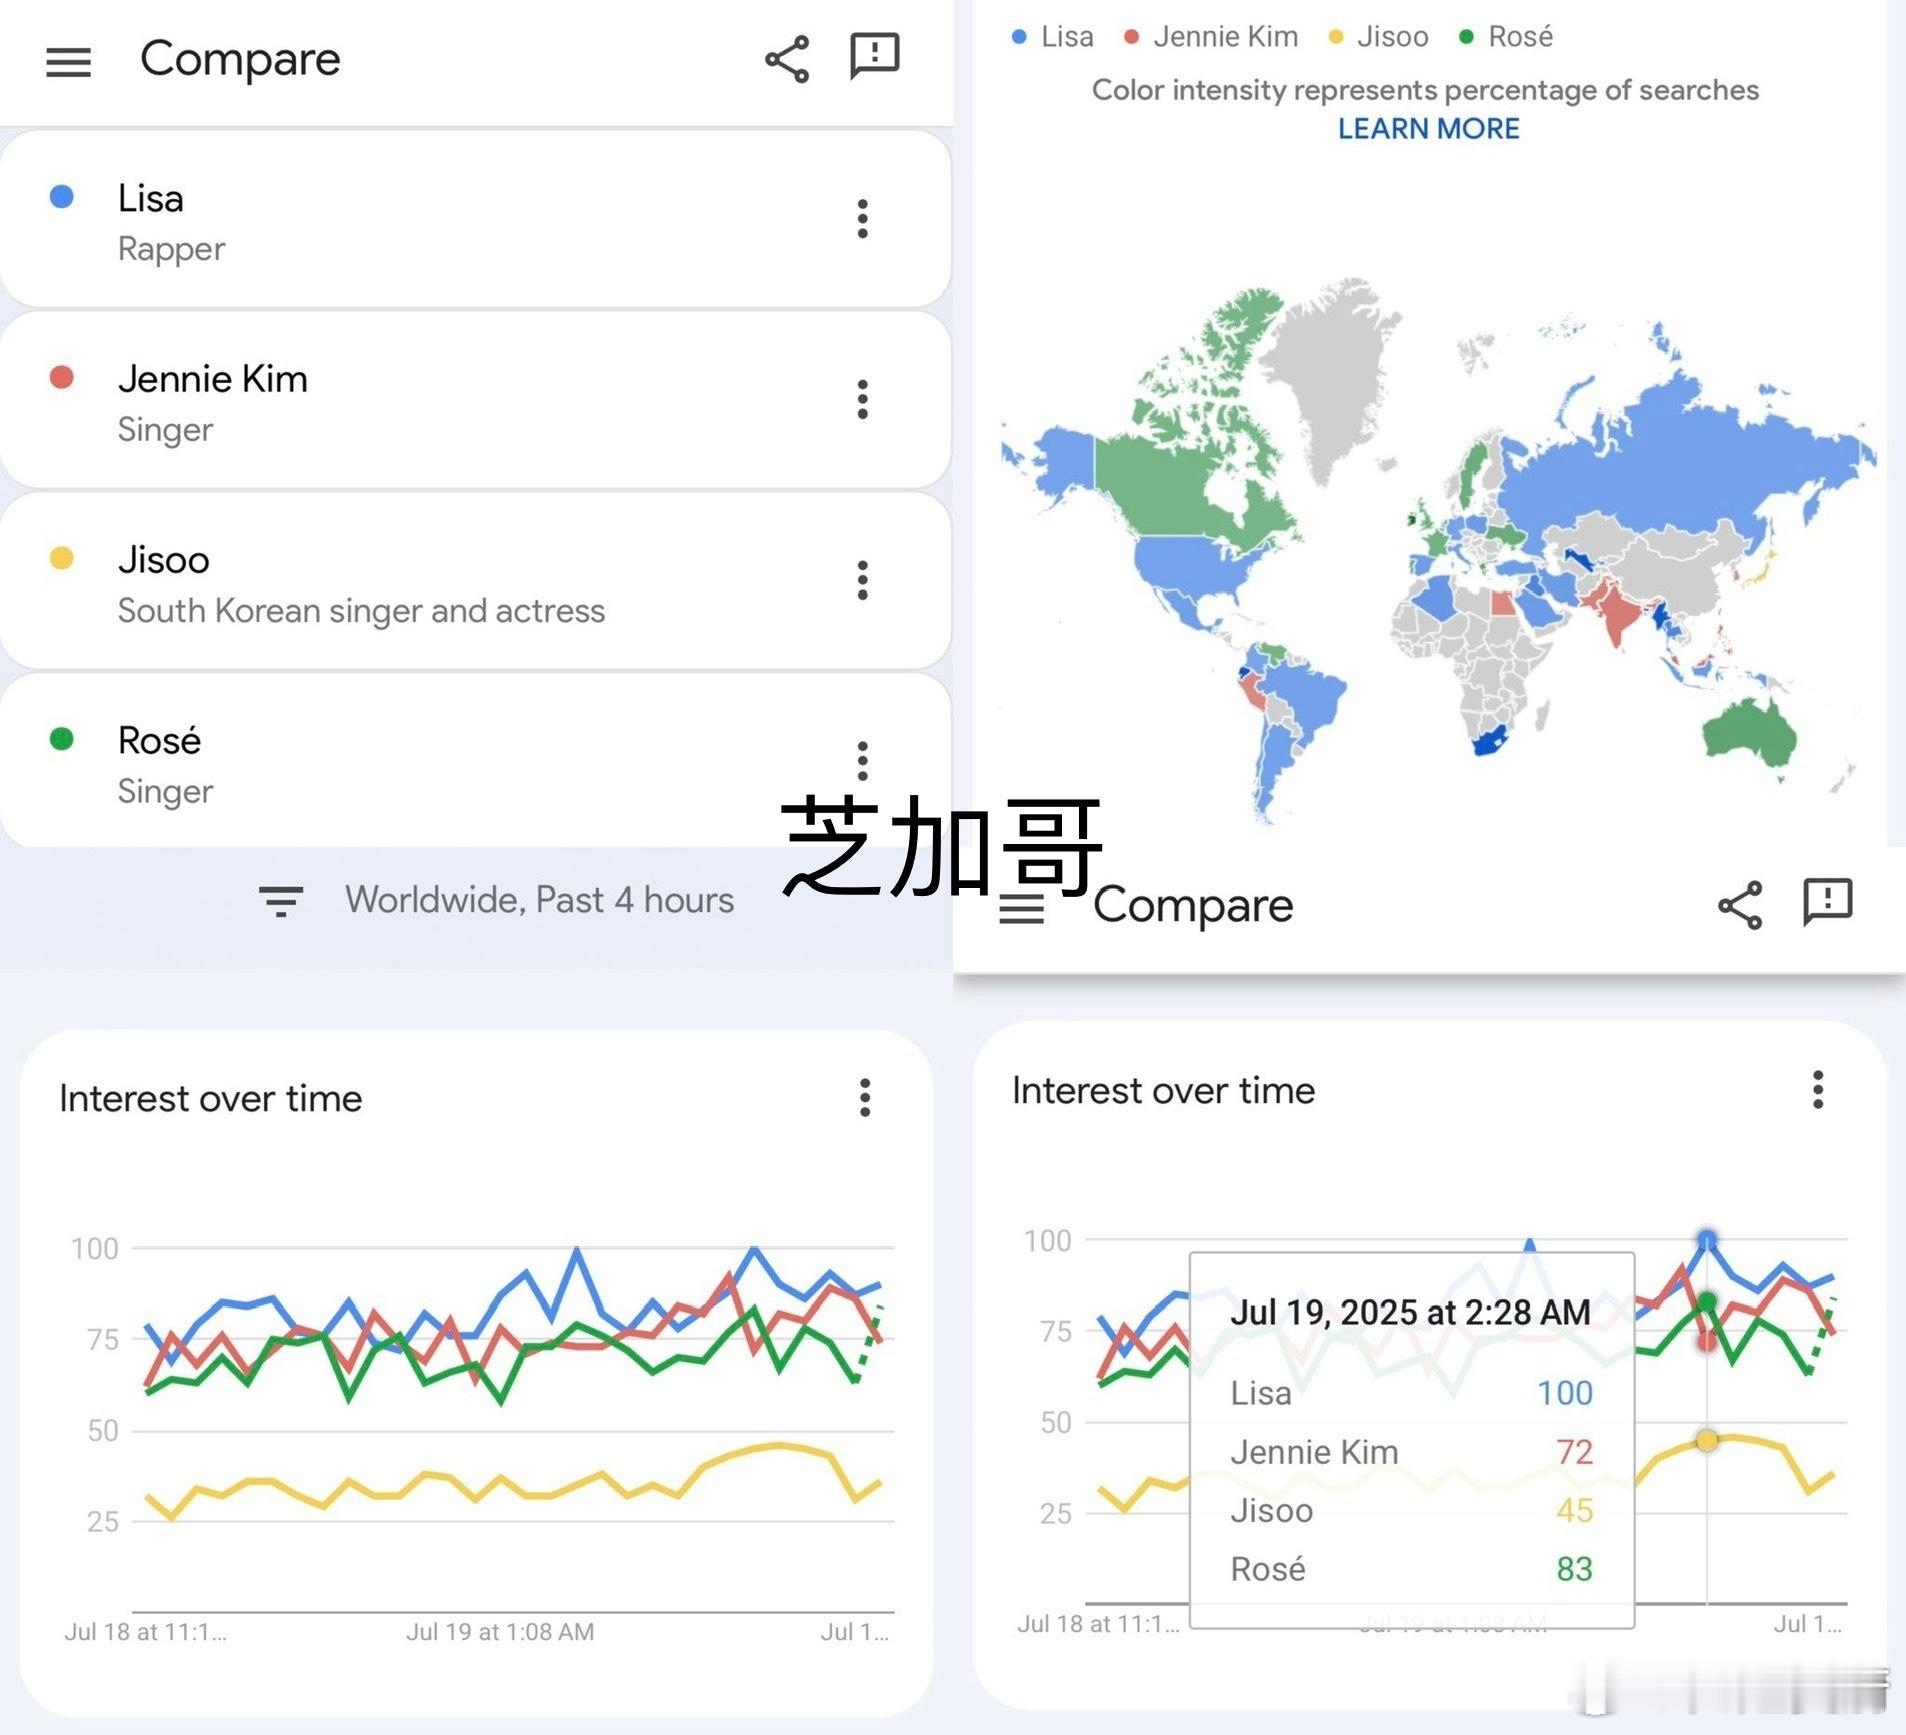Open filter icon next to Worldwide, Past 4 hours

pyautogui.click(x=281, y=900)
